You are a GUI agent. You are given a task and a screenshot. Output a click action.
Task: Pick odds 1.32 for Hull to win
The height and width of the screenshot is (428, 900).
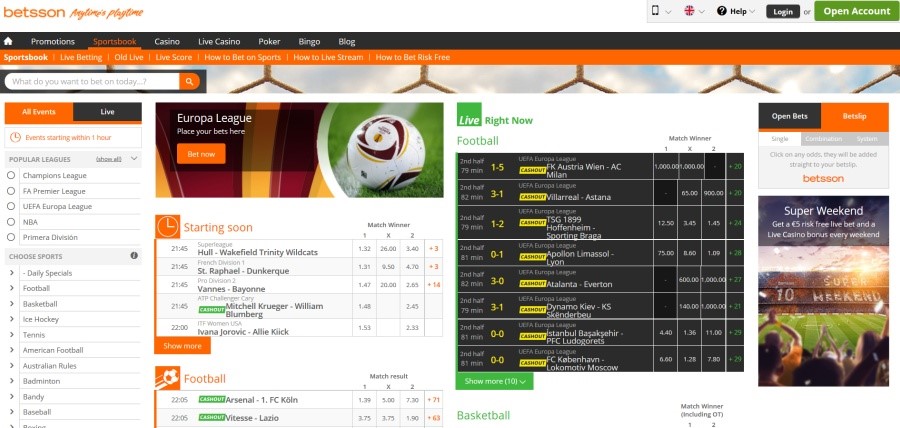[x=364, y=248]
